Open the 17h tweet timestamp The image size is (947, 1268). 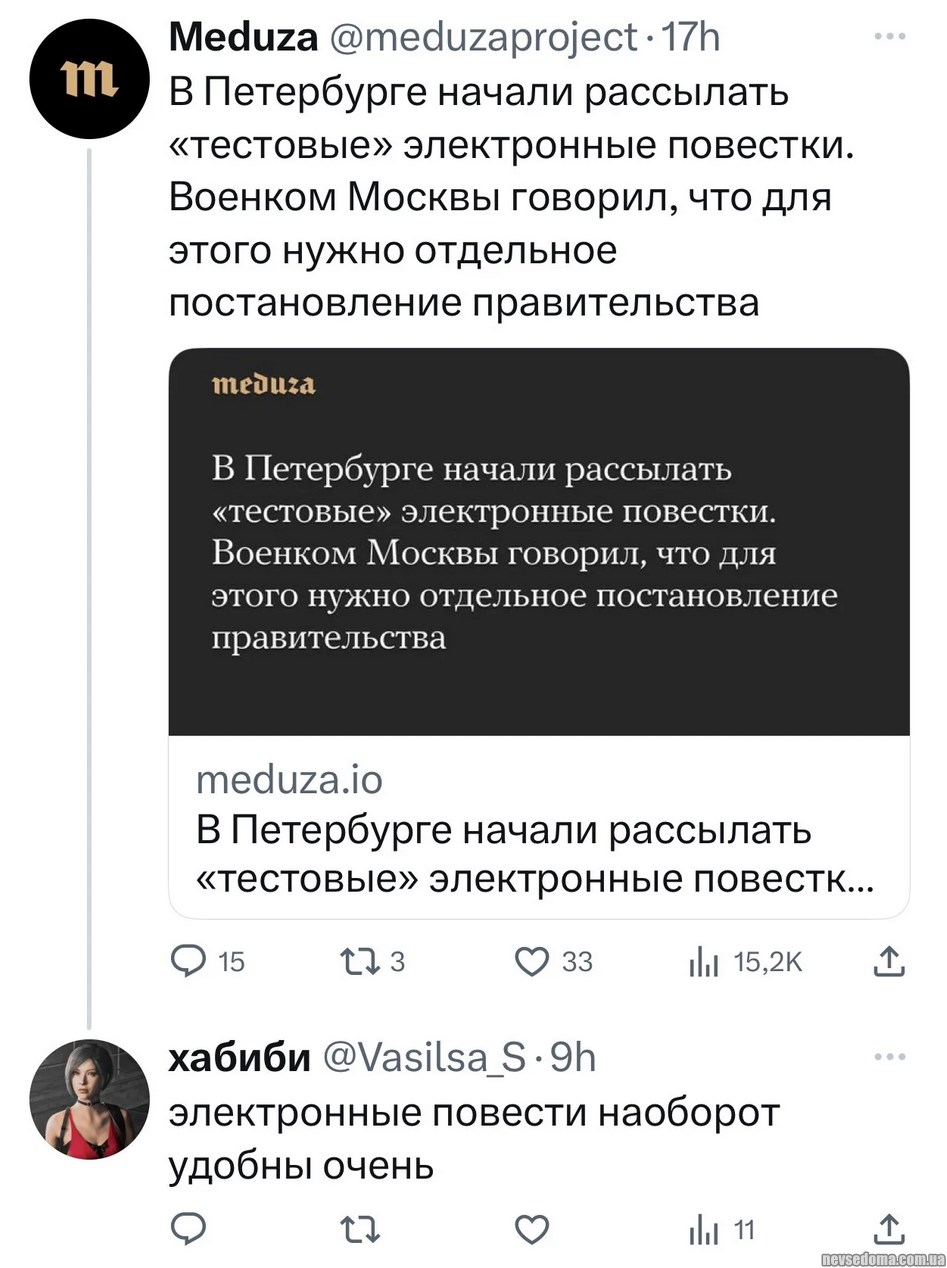point(692,38)
